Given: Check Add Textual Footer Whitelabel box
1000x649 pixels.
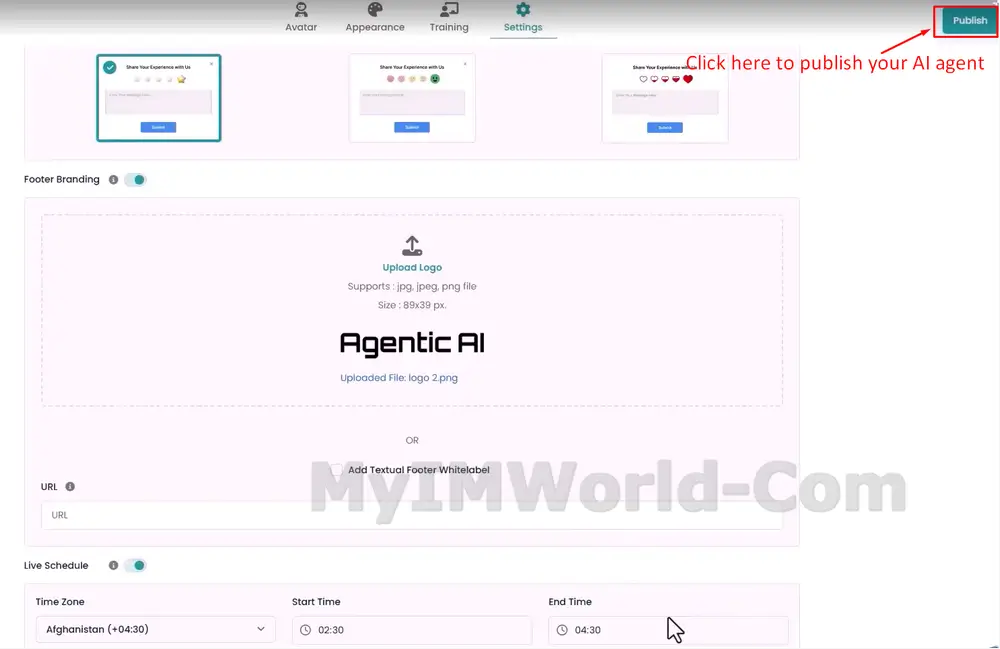Looking at the screenshot, I should pos(336,470).
